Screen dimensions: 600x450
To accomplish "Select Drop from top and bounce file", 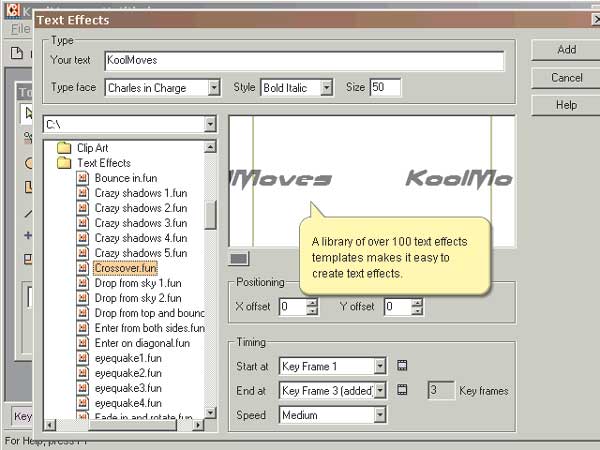I will [x=149, y=313].
